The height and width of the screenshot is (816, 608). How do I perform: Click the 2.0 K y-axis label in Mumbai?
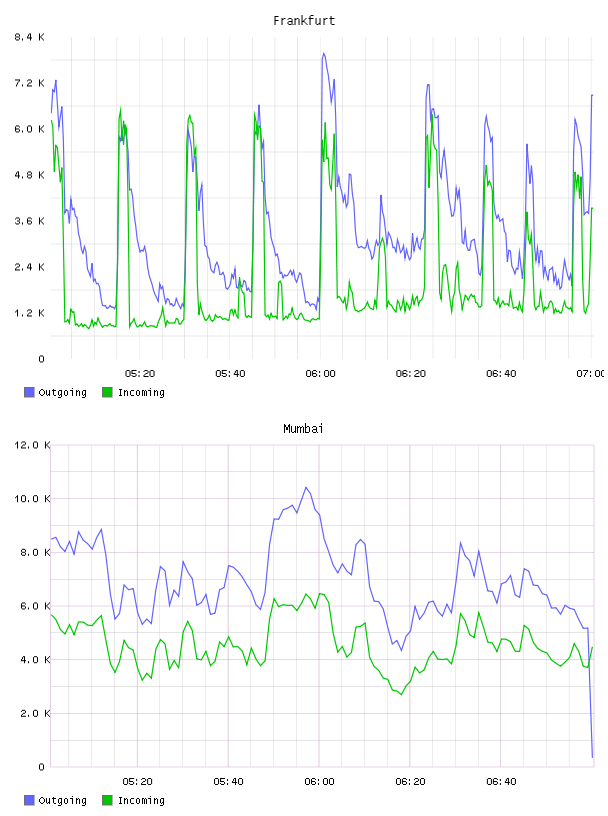click(35, 713)
